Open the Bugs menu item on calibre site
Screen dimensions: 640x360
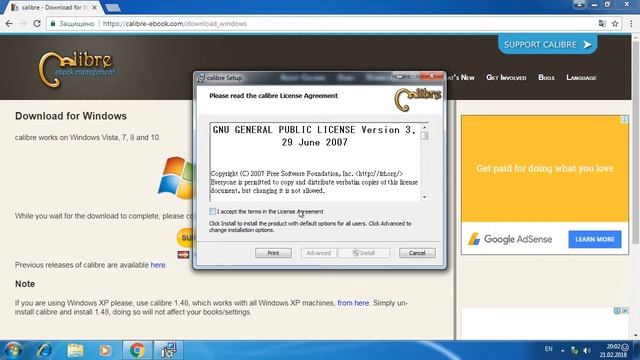[546, 78]
